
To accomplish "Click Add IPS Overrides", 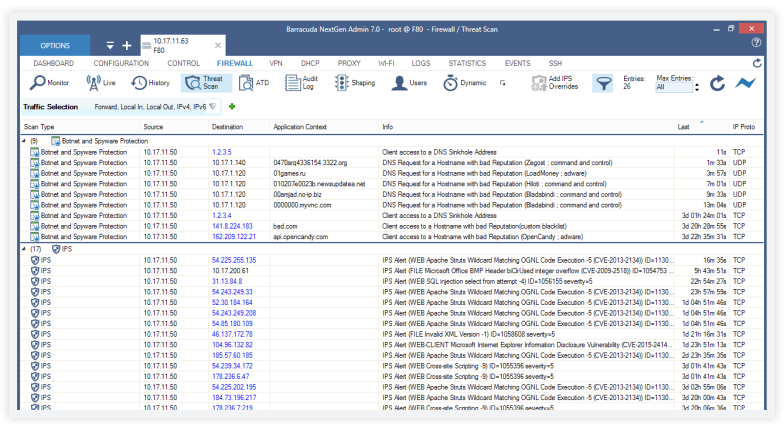I will pyautogui.click(x=554, y=83).
